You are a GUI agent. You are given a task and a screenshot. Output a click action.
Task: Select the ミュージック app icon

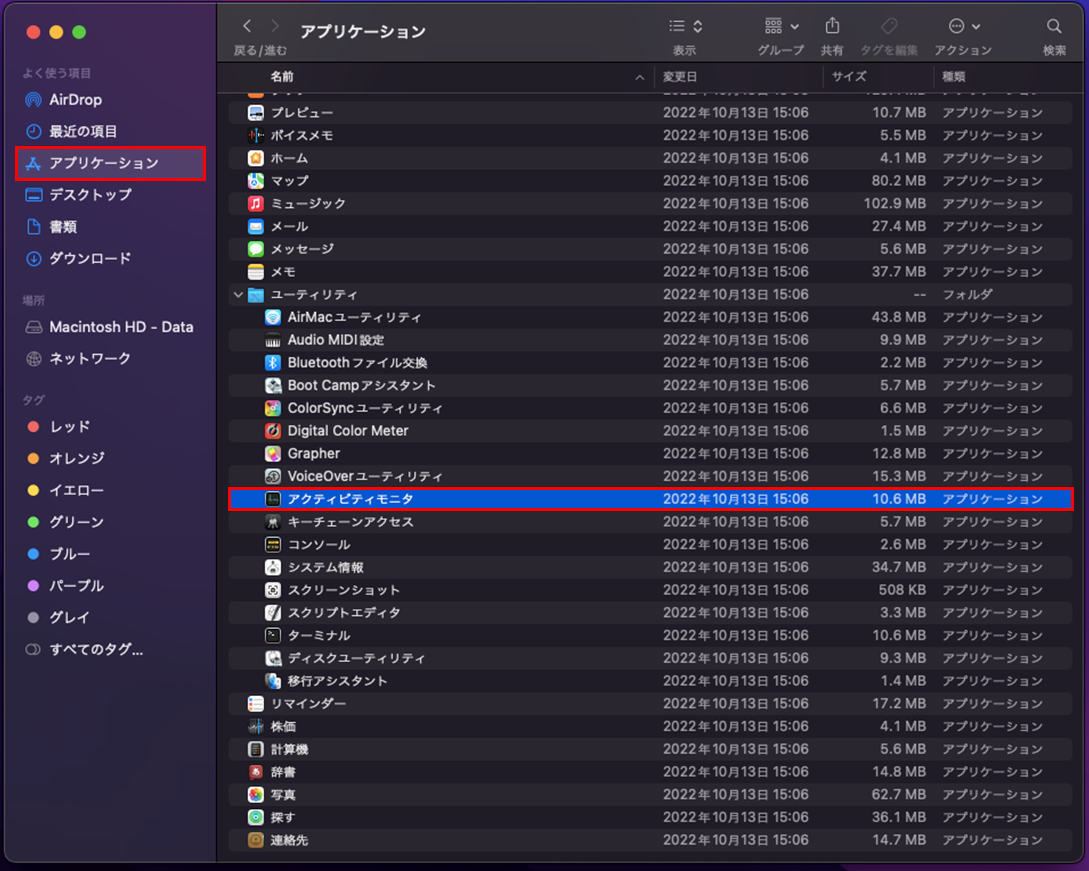point(256,204)
